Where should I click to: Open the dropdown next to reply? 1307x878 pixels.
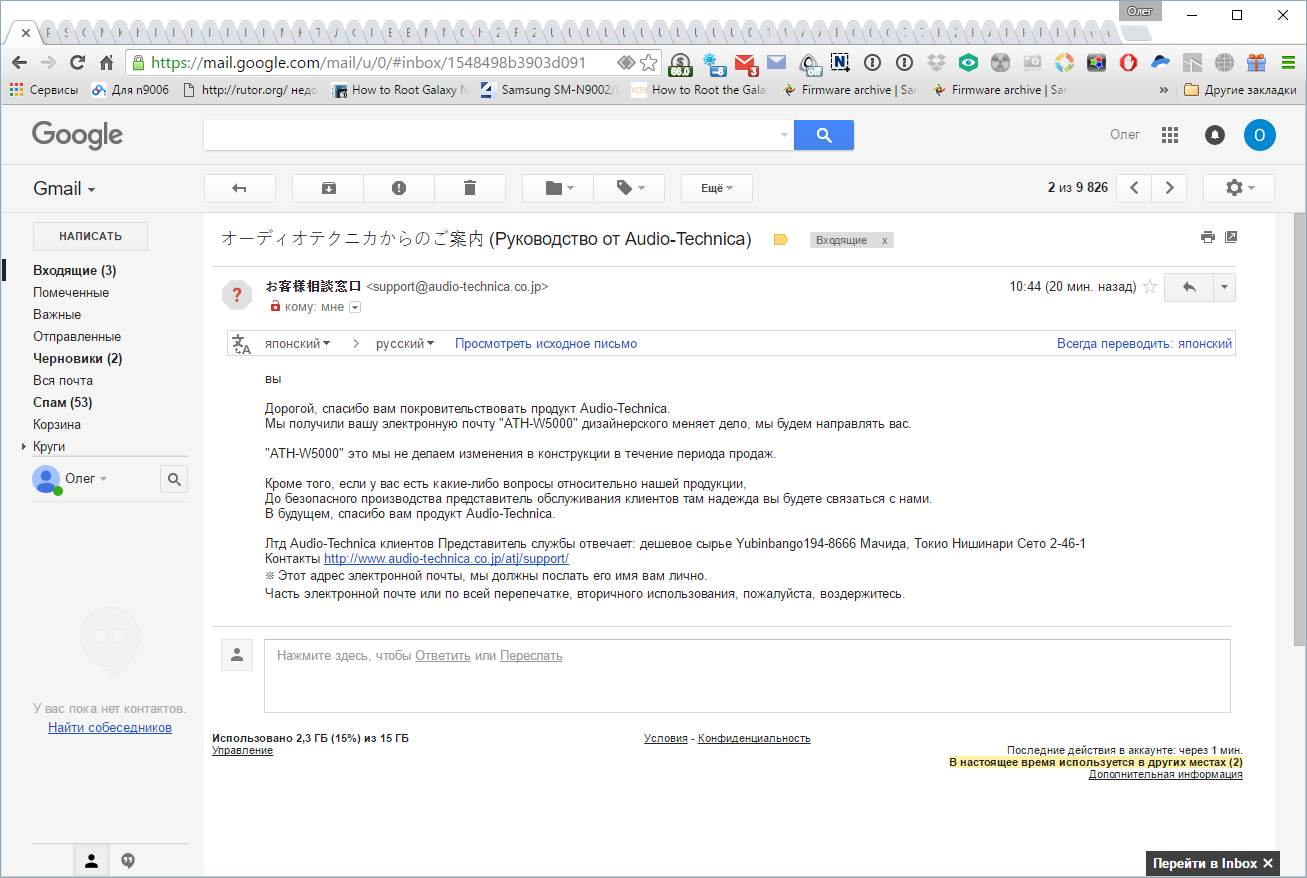tap(1225, 287)
